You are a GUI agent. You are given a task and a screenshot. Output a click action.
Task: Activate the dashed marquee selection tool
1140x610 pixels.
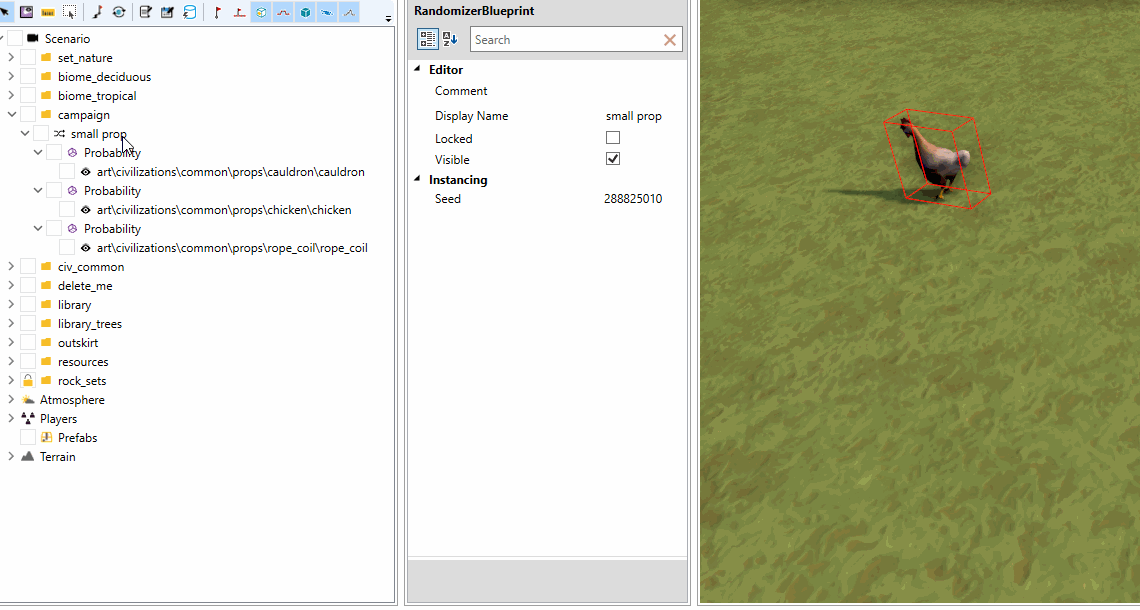69,12
